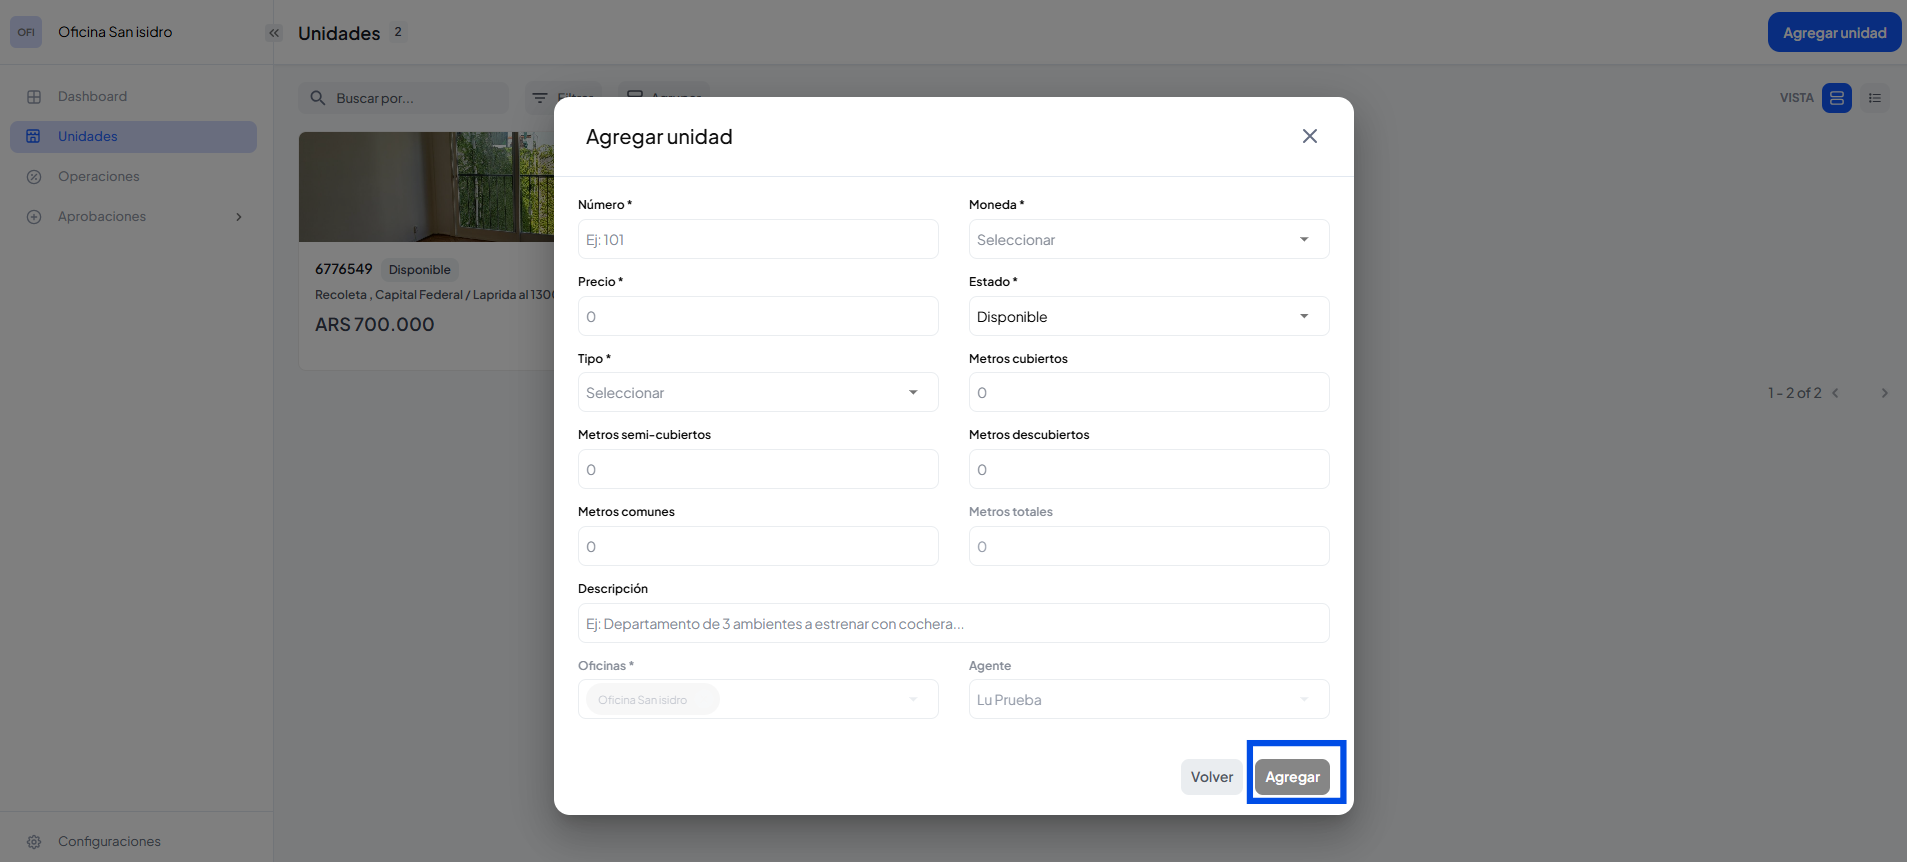1907x862 pixels.
Task: Click the Operaciones sidebar icon
Action: coord(34,177)
